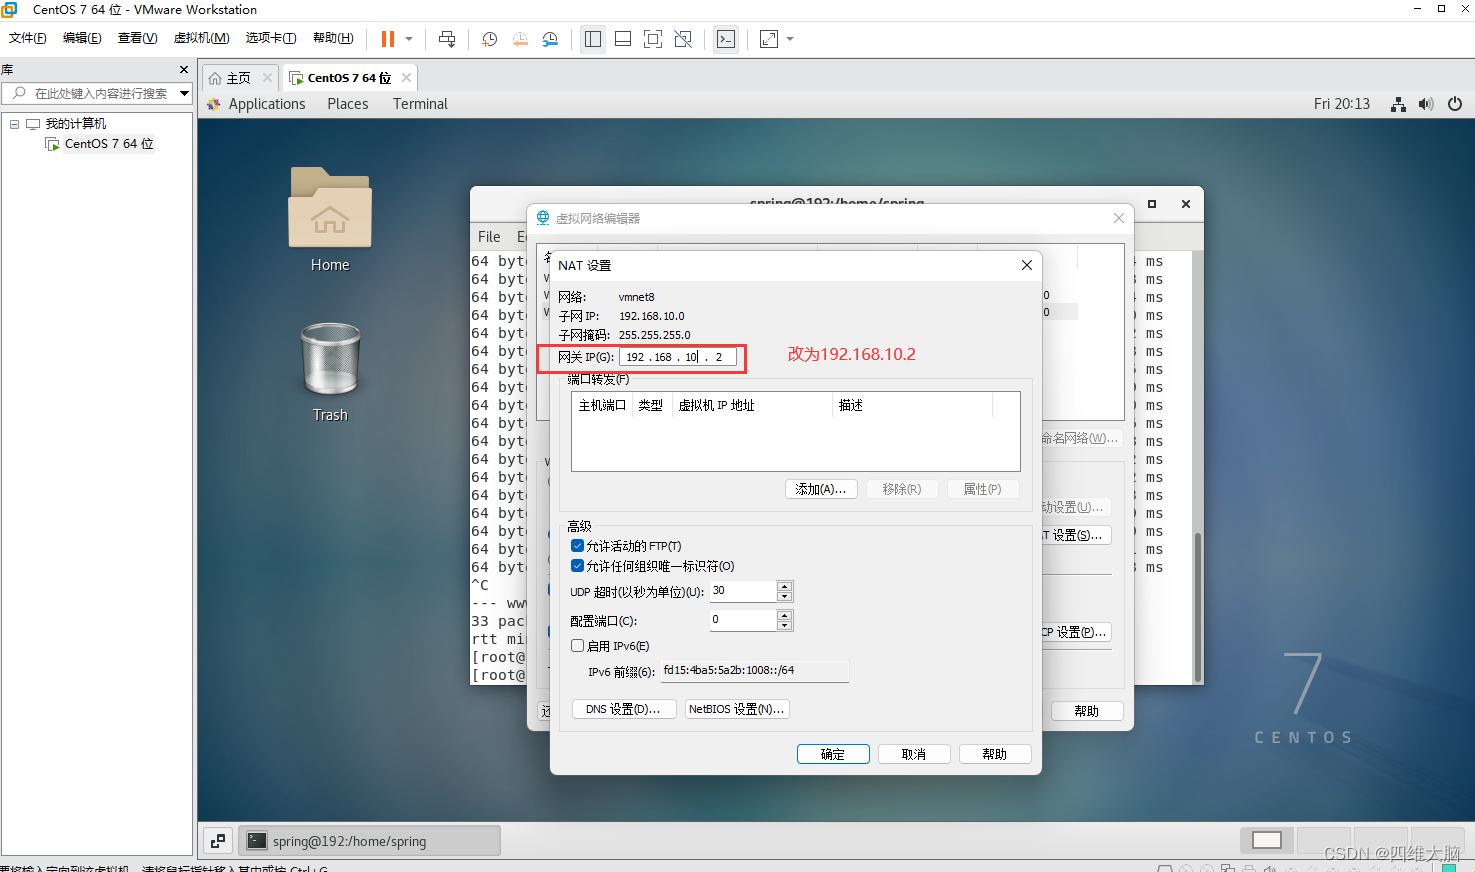Viewport: 1475px width, 872px height.
Task: Toggle 允许任何组织唯一标识符 checkbox
Action: [577, 566]
